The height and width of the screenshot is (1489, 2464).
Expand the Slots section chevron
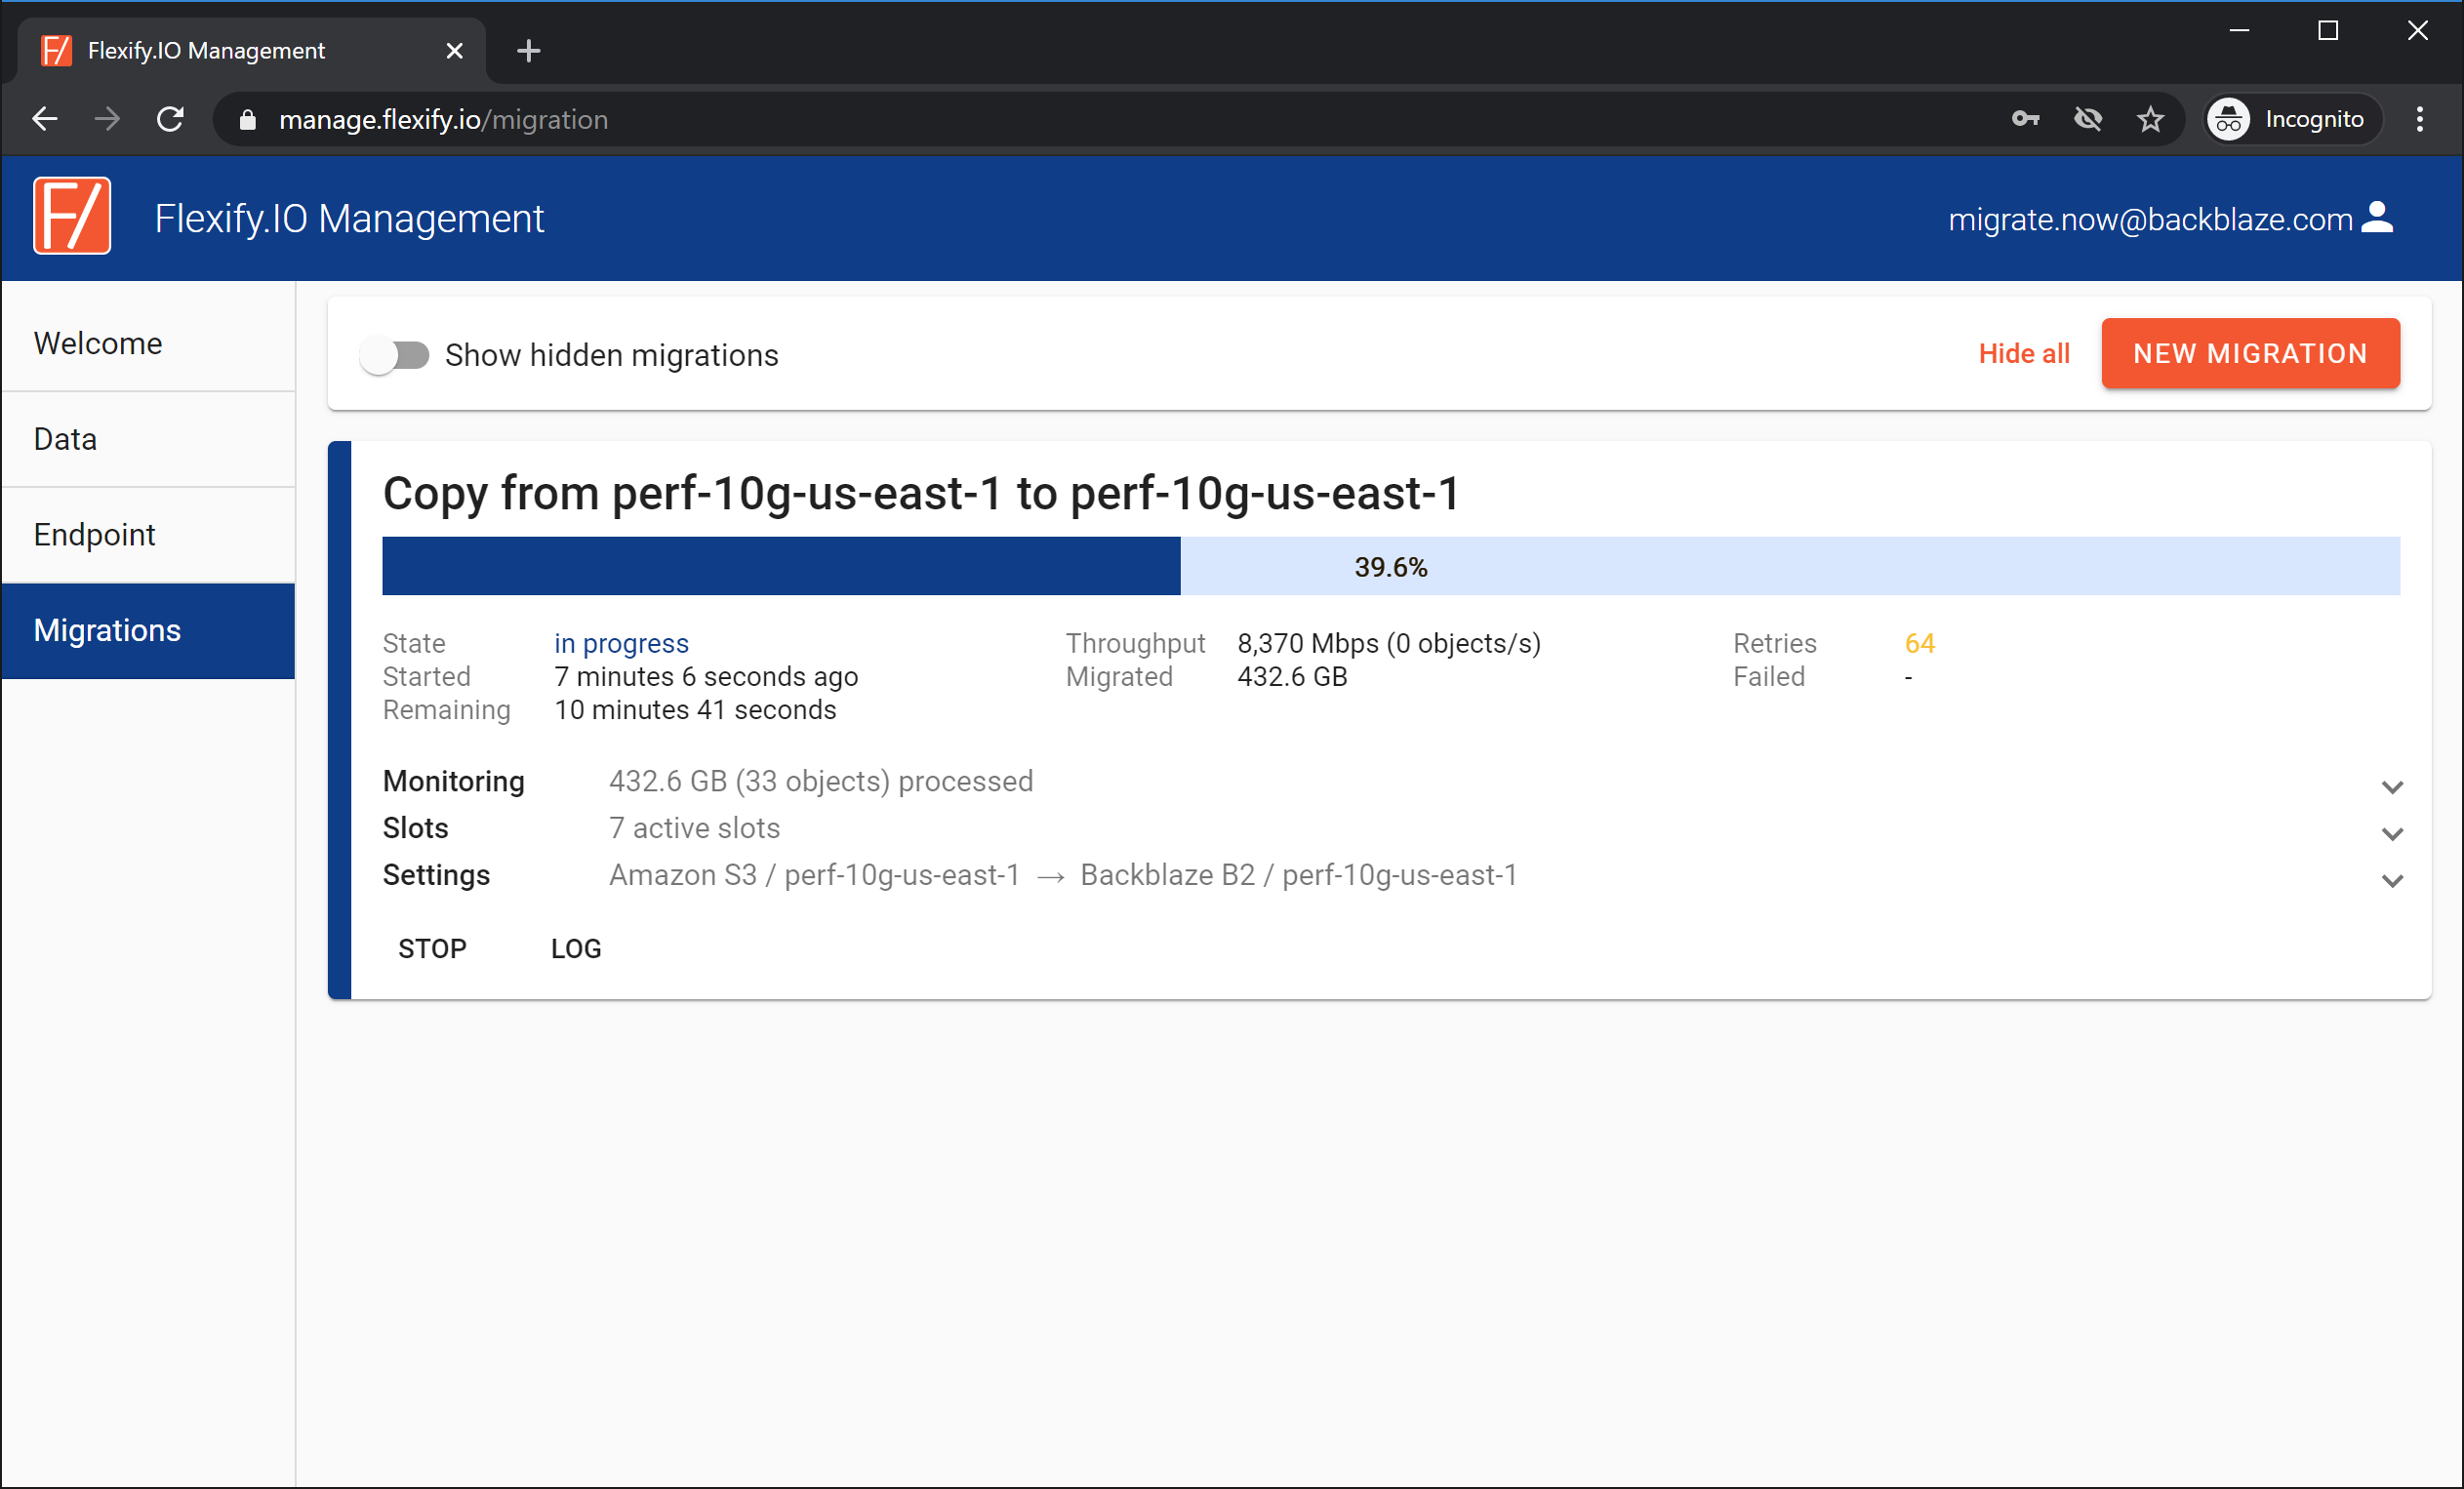tap(2392, 833)
